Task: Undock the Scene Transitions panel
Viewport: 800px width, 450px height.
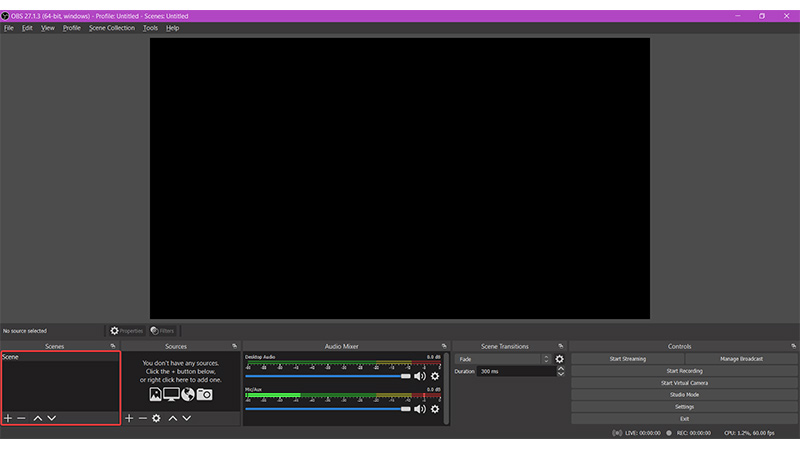Action: point(561,346)
